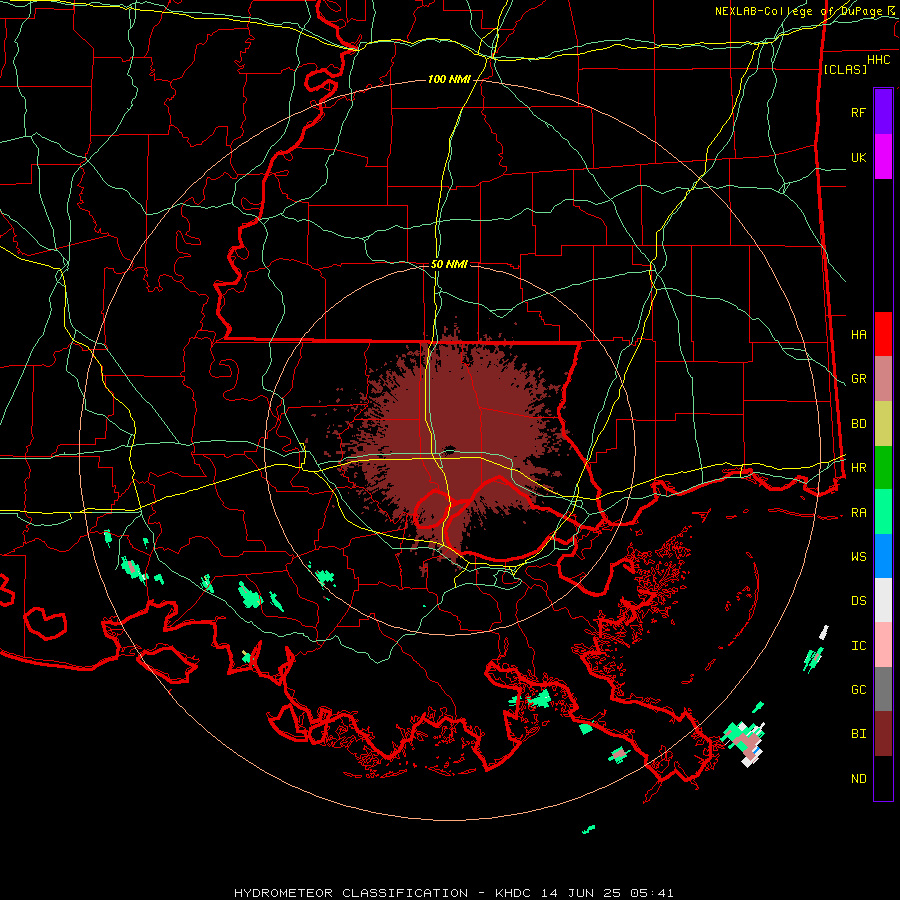Click the WS legend label

pos(858,557)
